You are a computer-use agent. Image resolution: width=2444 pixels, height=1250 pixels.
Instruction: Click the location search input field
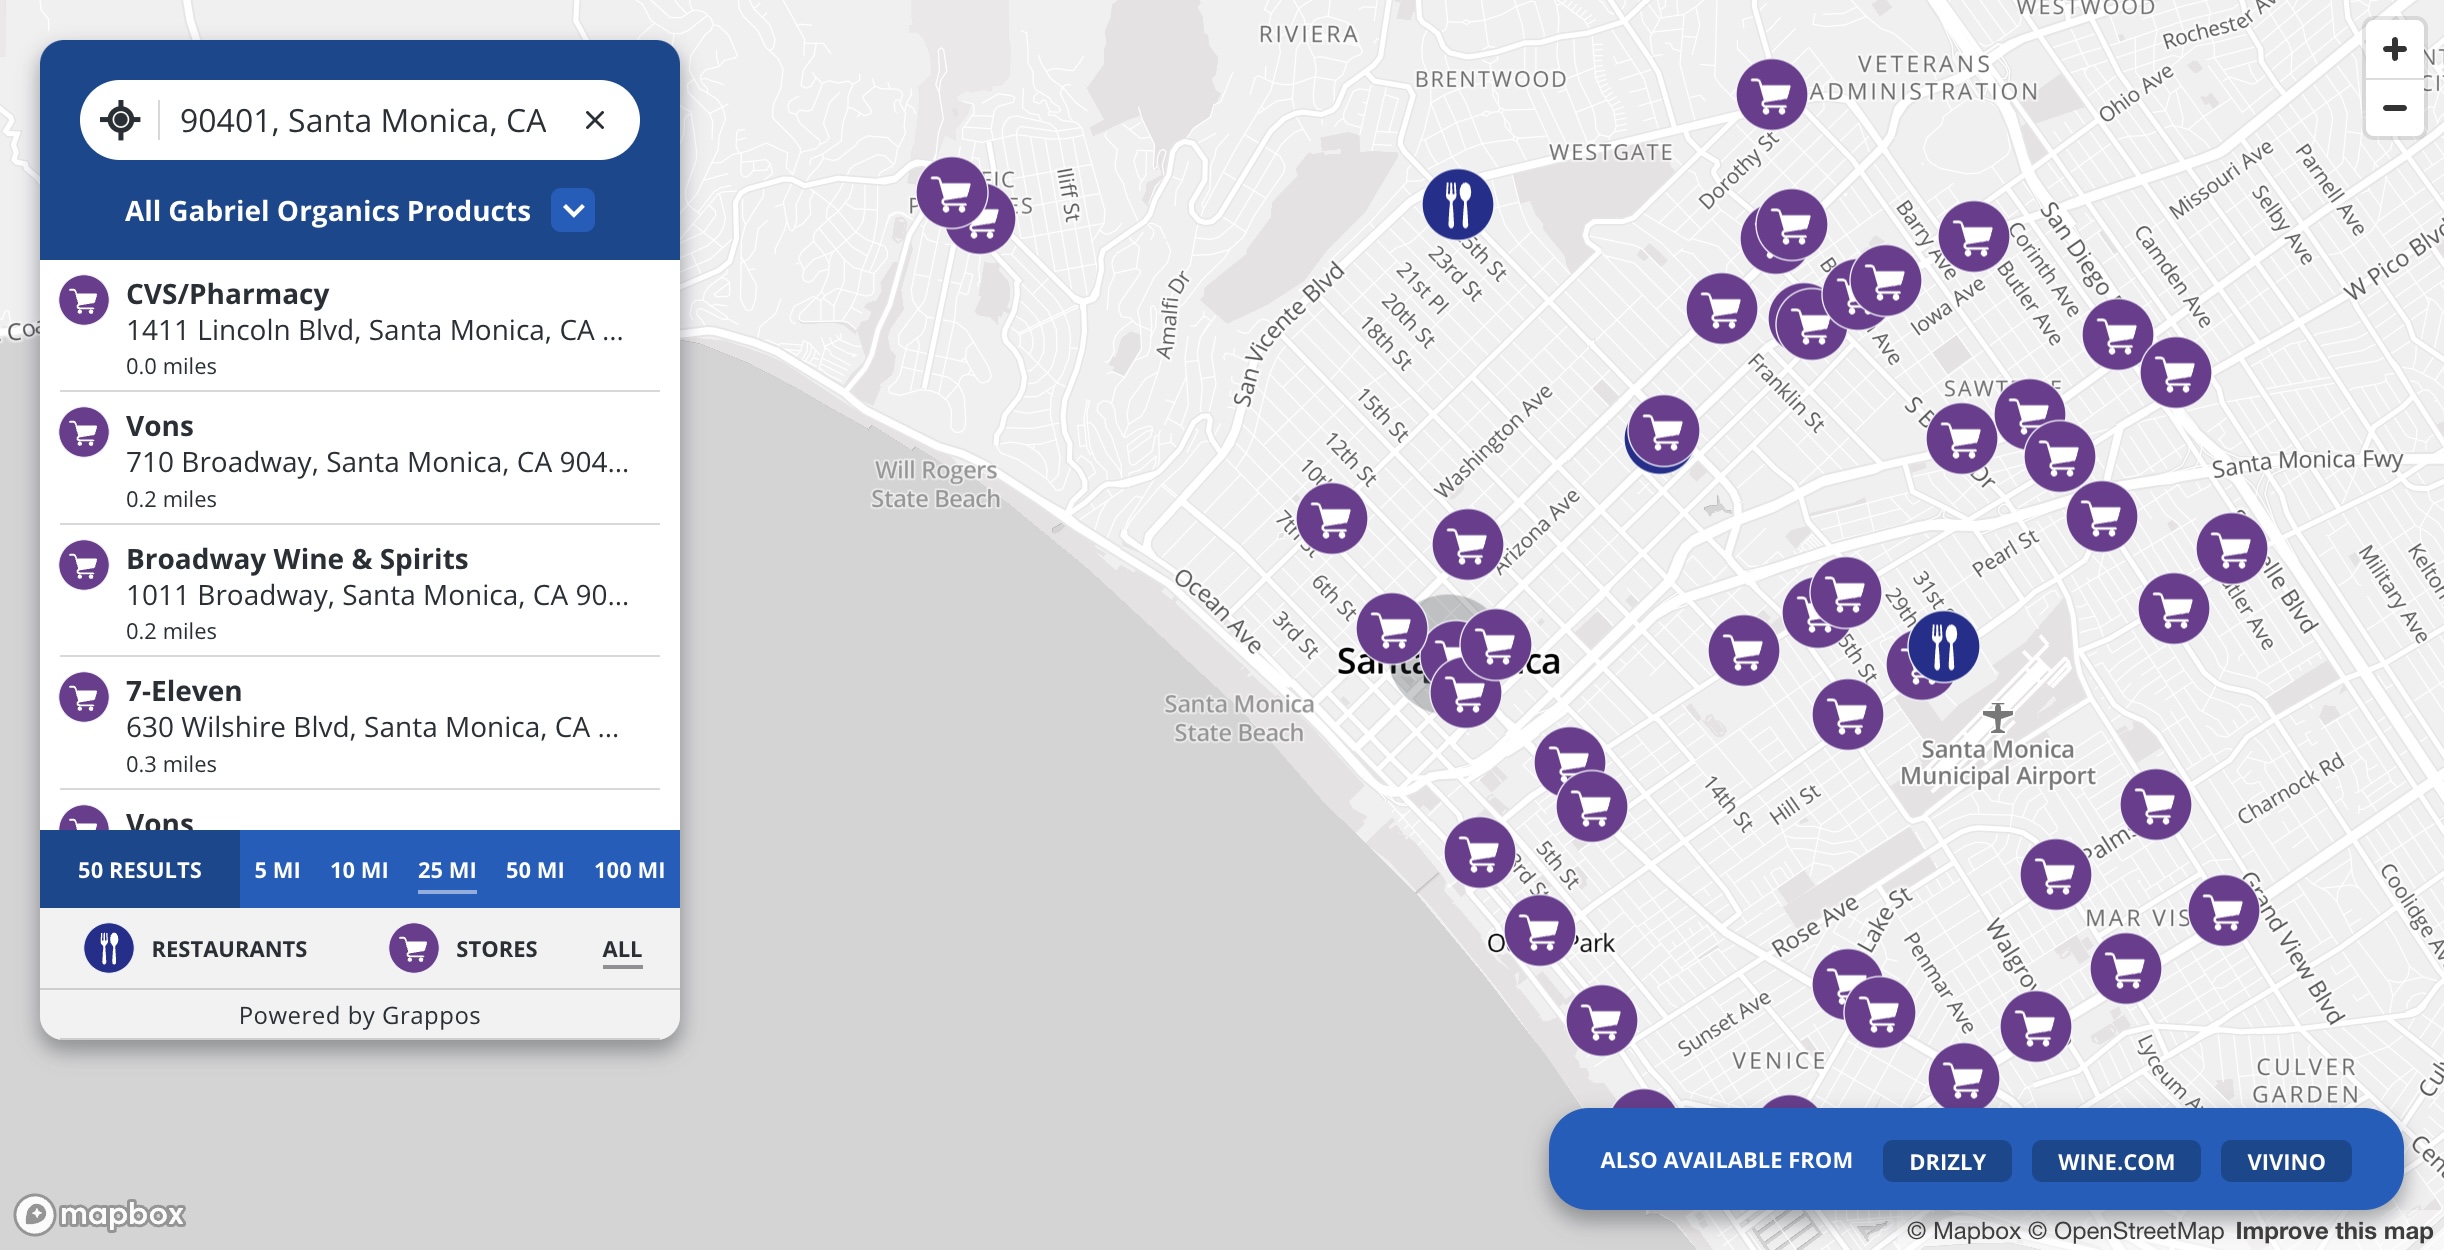click(362, 120)
